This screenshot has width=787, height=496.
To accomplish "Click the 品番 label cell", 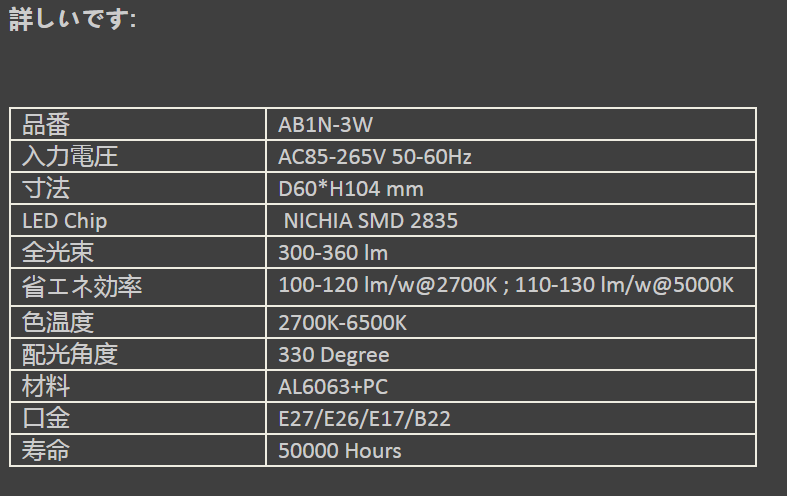I will click(x=46, y=125).
